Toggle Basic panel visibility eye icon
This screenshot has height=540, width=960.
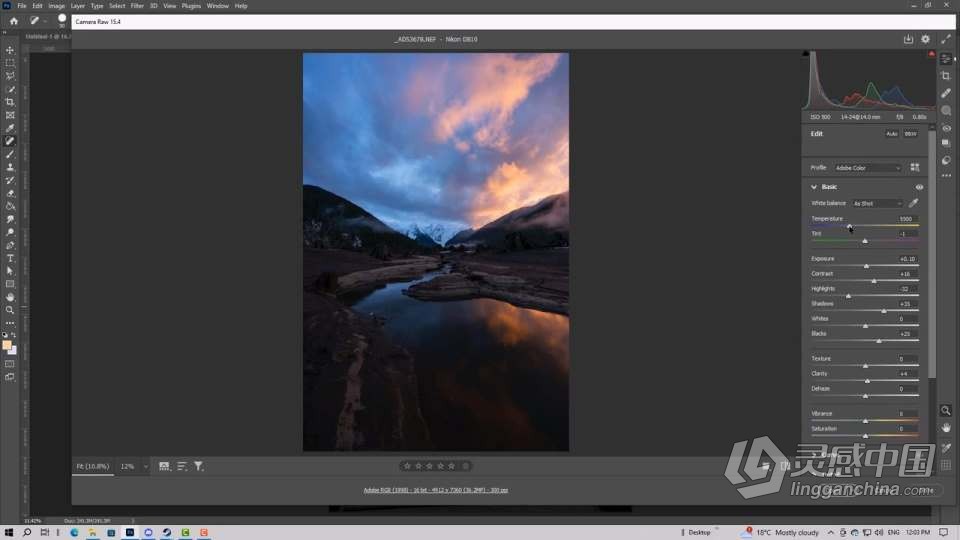tap(919, 187)
